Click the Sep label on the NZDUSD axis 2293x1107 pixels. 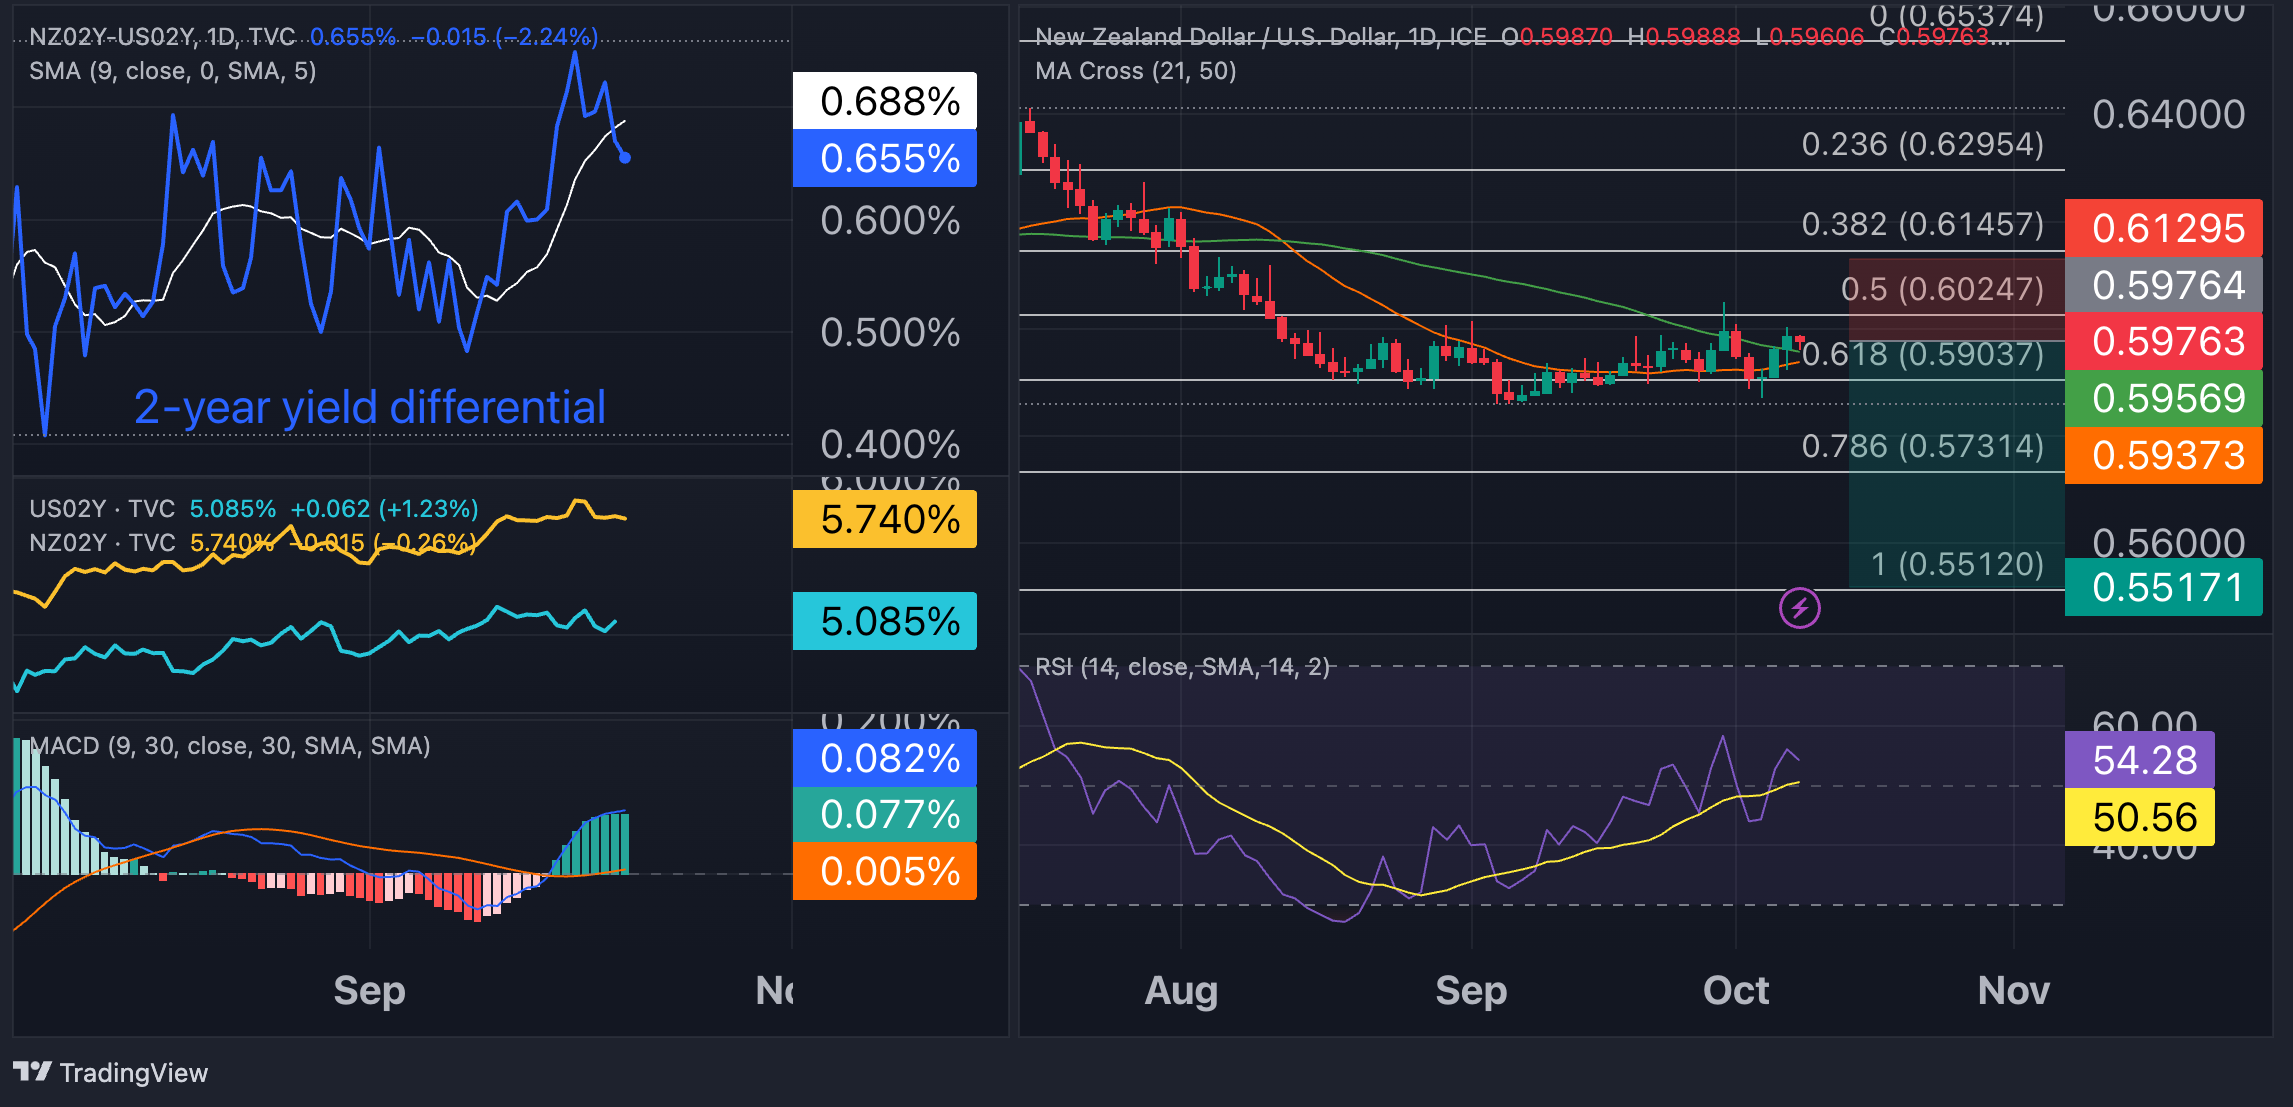1470,990
